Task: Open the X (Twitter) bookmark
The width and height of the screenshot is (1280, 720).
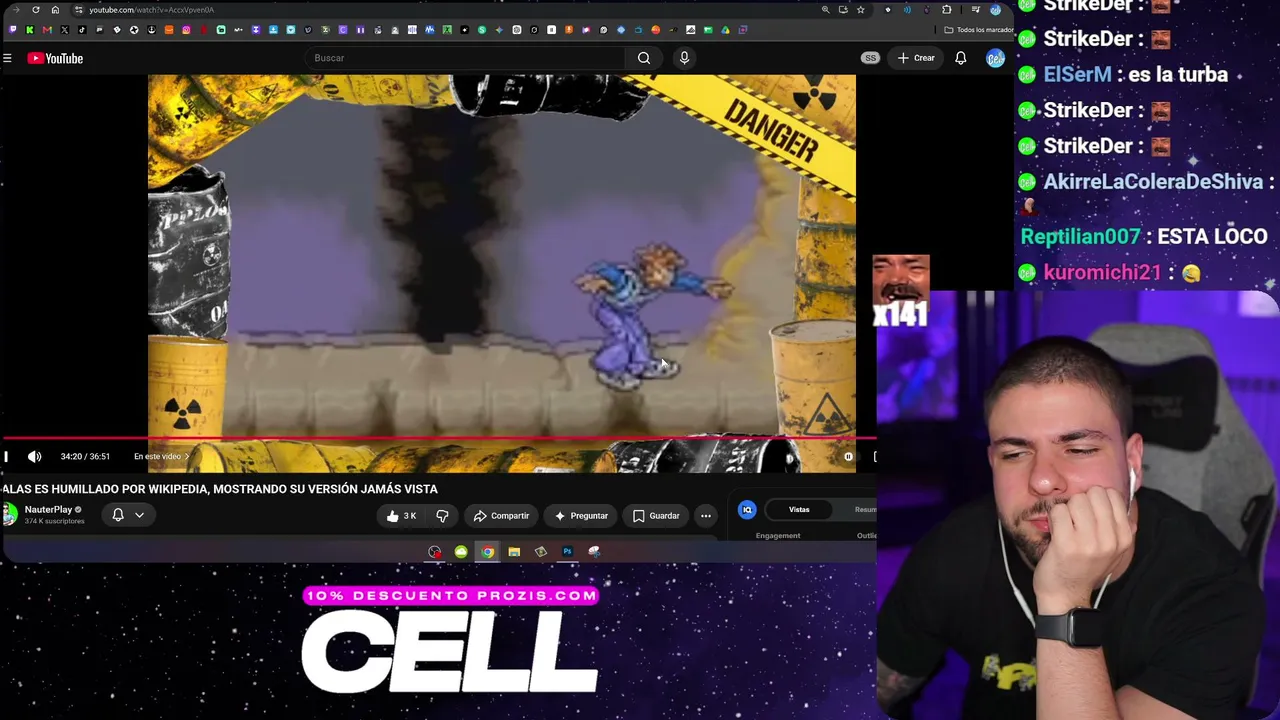Action: [65, 30]
